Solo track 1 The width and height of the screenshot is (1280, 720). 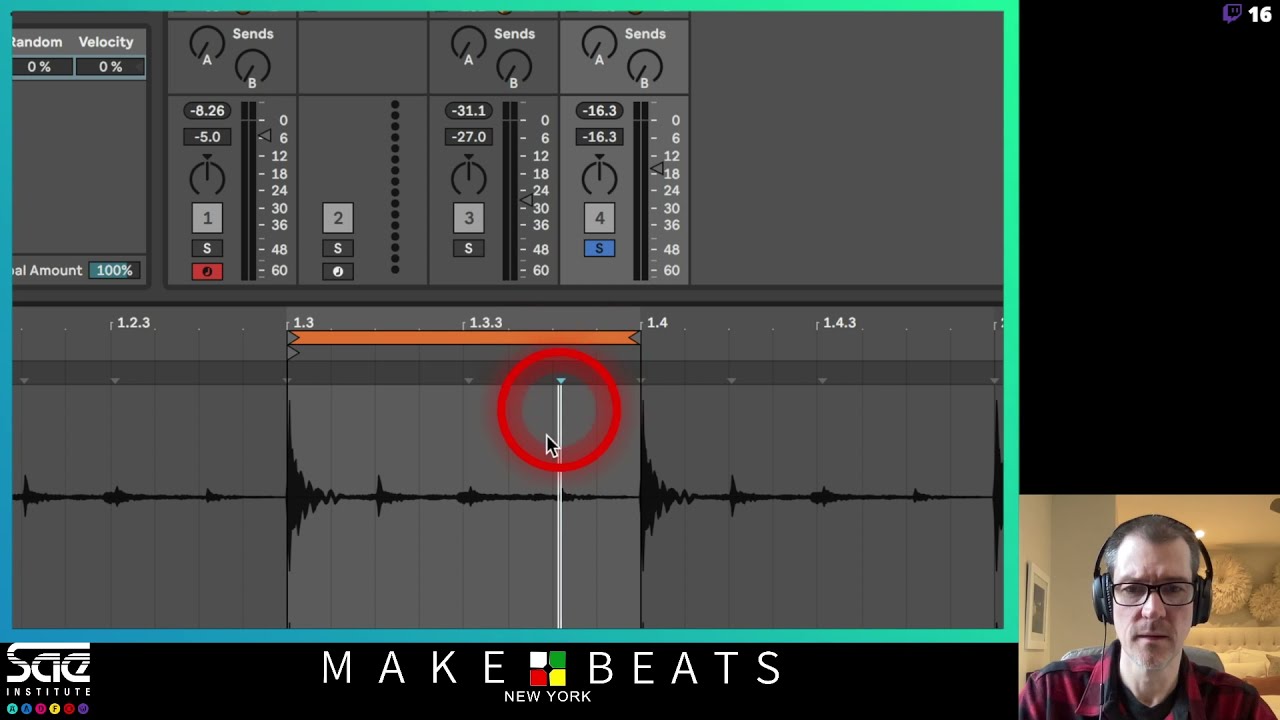207,248
